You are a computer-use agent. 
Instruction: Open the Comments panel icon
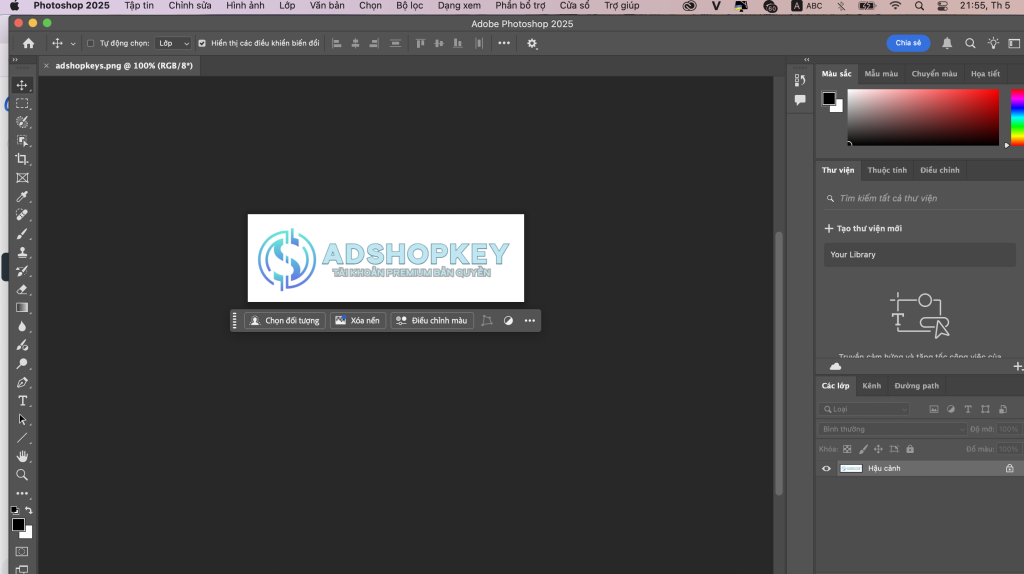800,100
